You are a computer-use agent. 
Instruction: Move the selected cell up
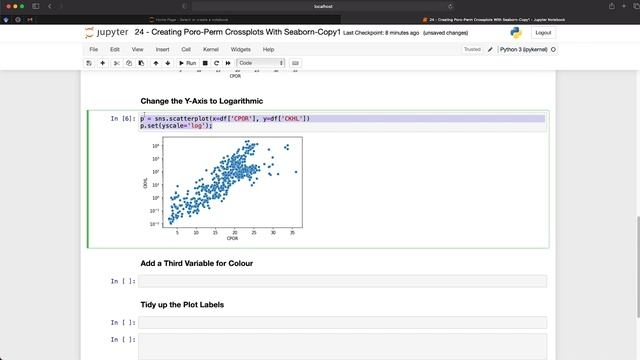(x=156, y=63)
